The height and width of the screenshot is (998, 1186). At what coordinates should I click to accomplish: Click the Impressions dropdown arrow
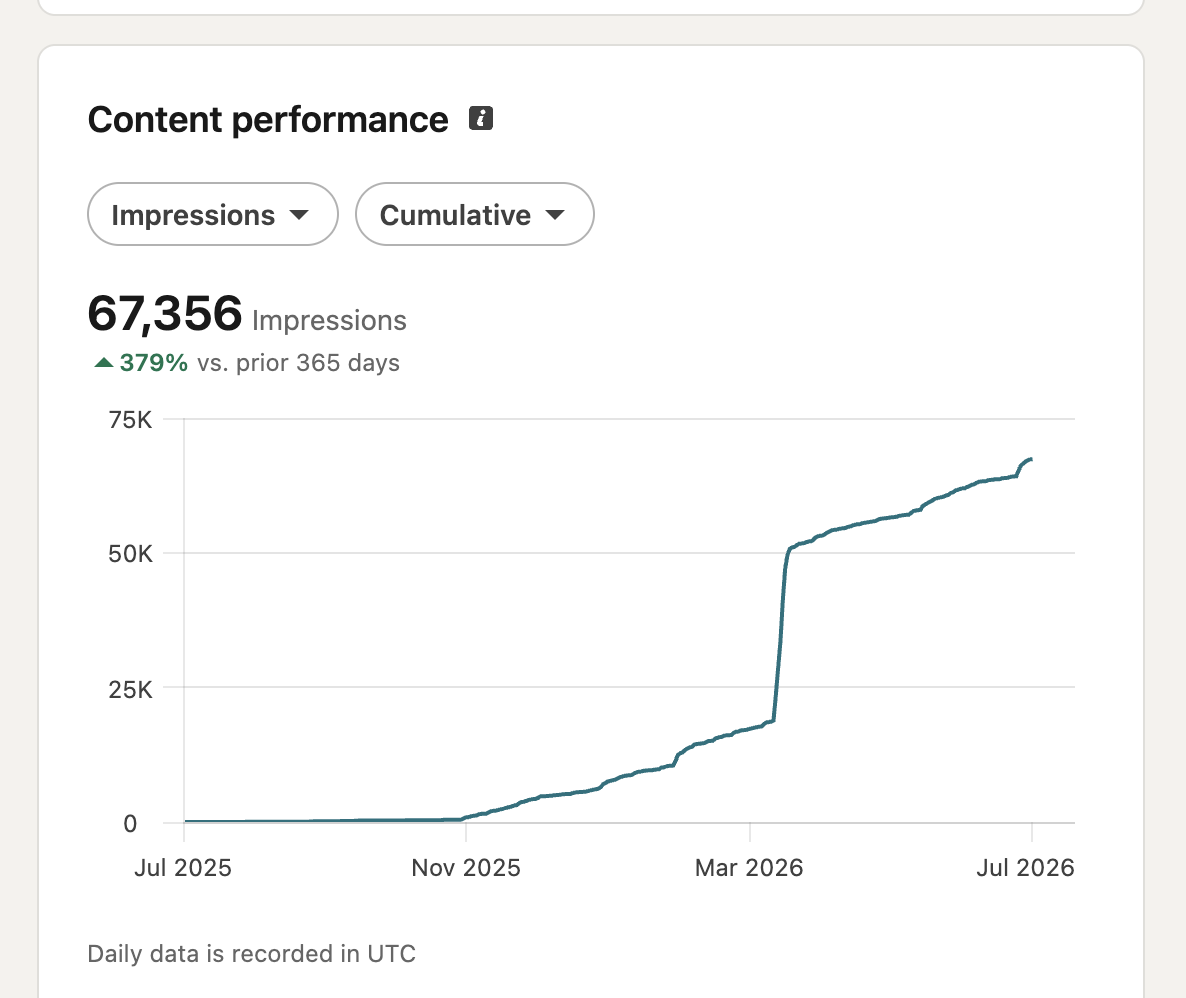click(300, 215)
